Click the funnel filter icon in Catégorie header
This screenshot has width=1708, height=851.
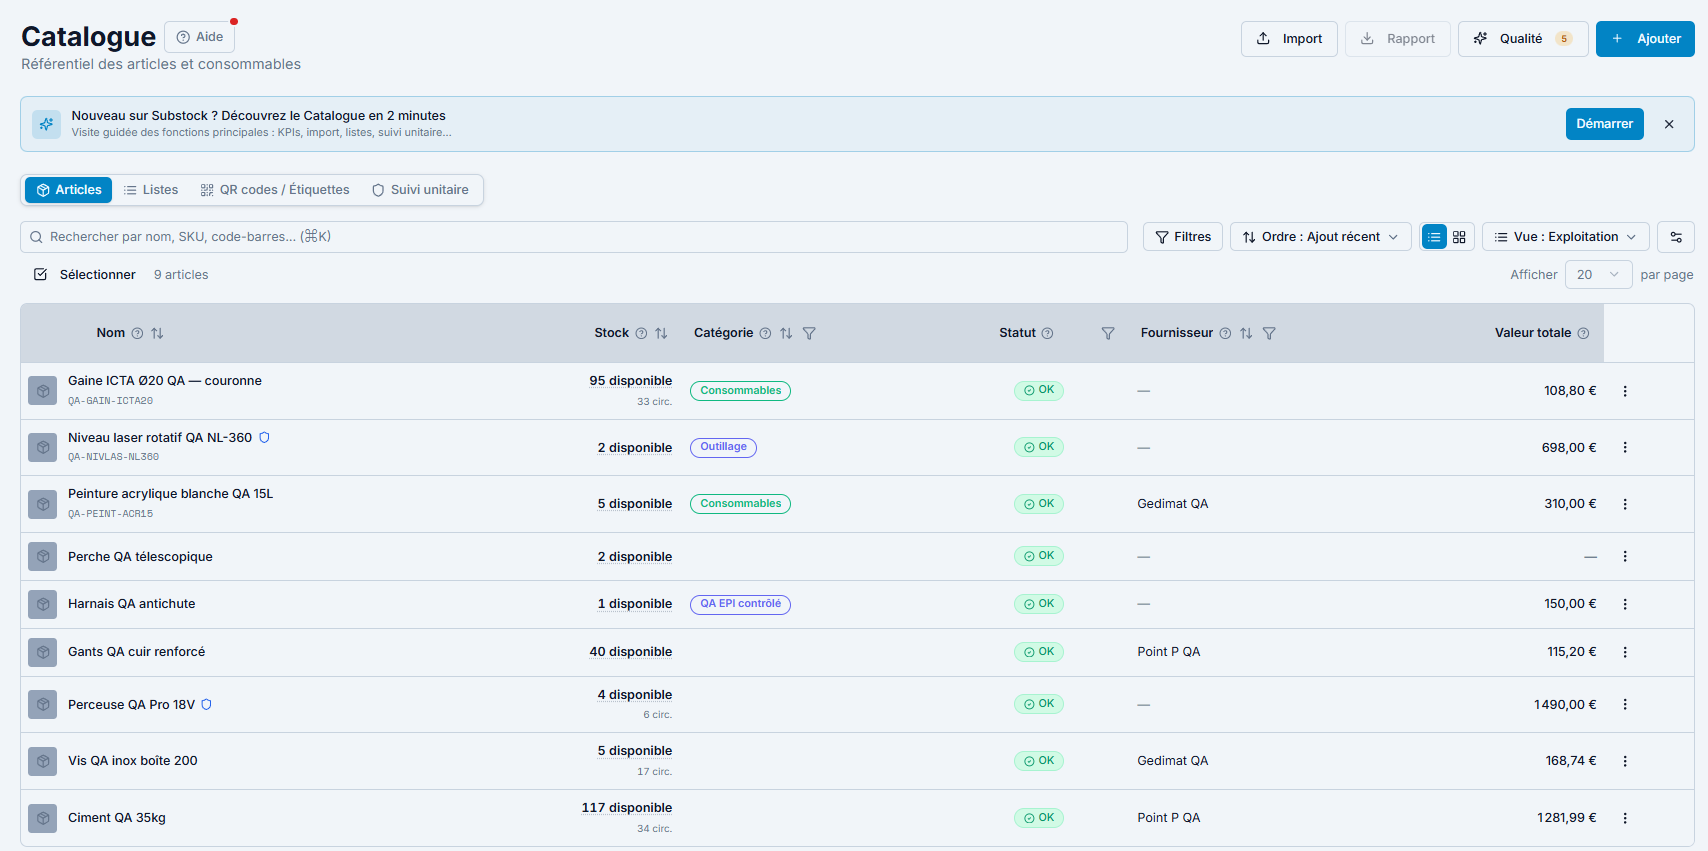[809, 333]
